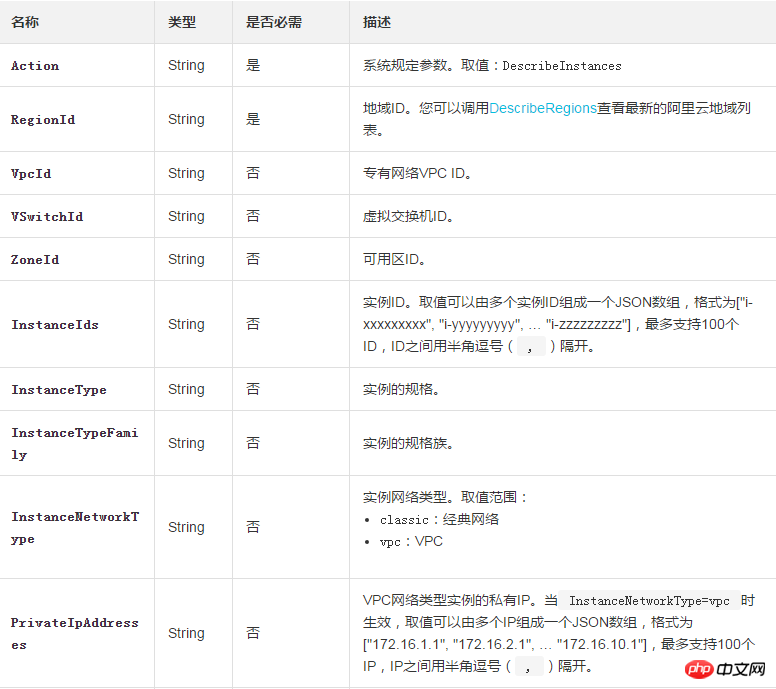Select the Action parameter name
Screen dimensions: 776x689
[35, 66]
